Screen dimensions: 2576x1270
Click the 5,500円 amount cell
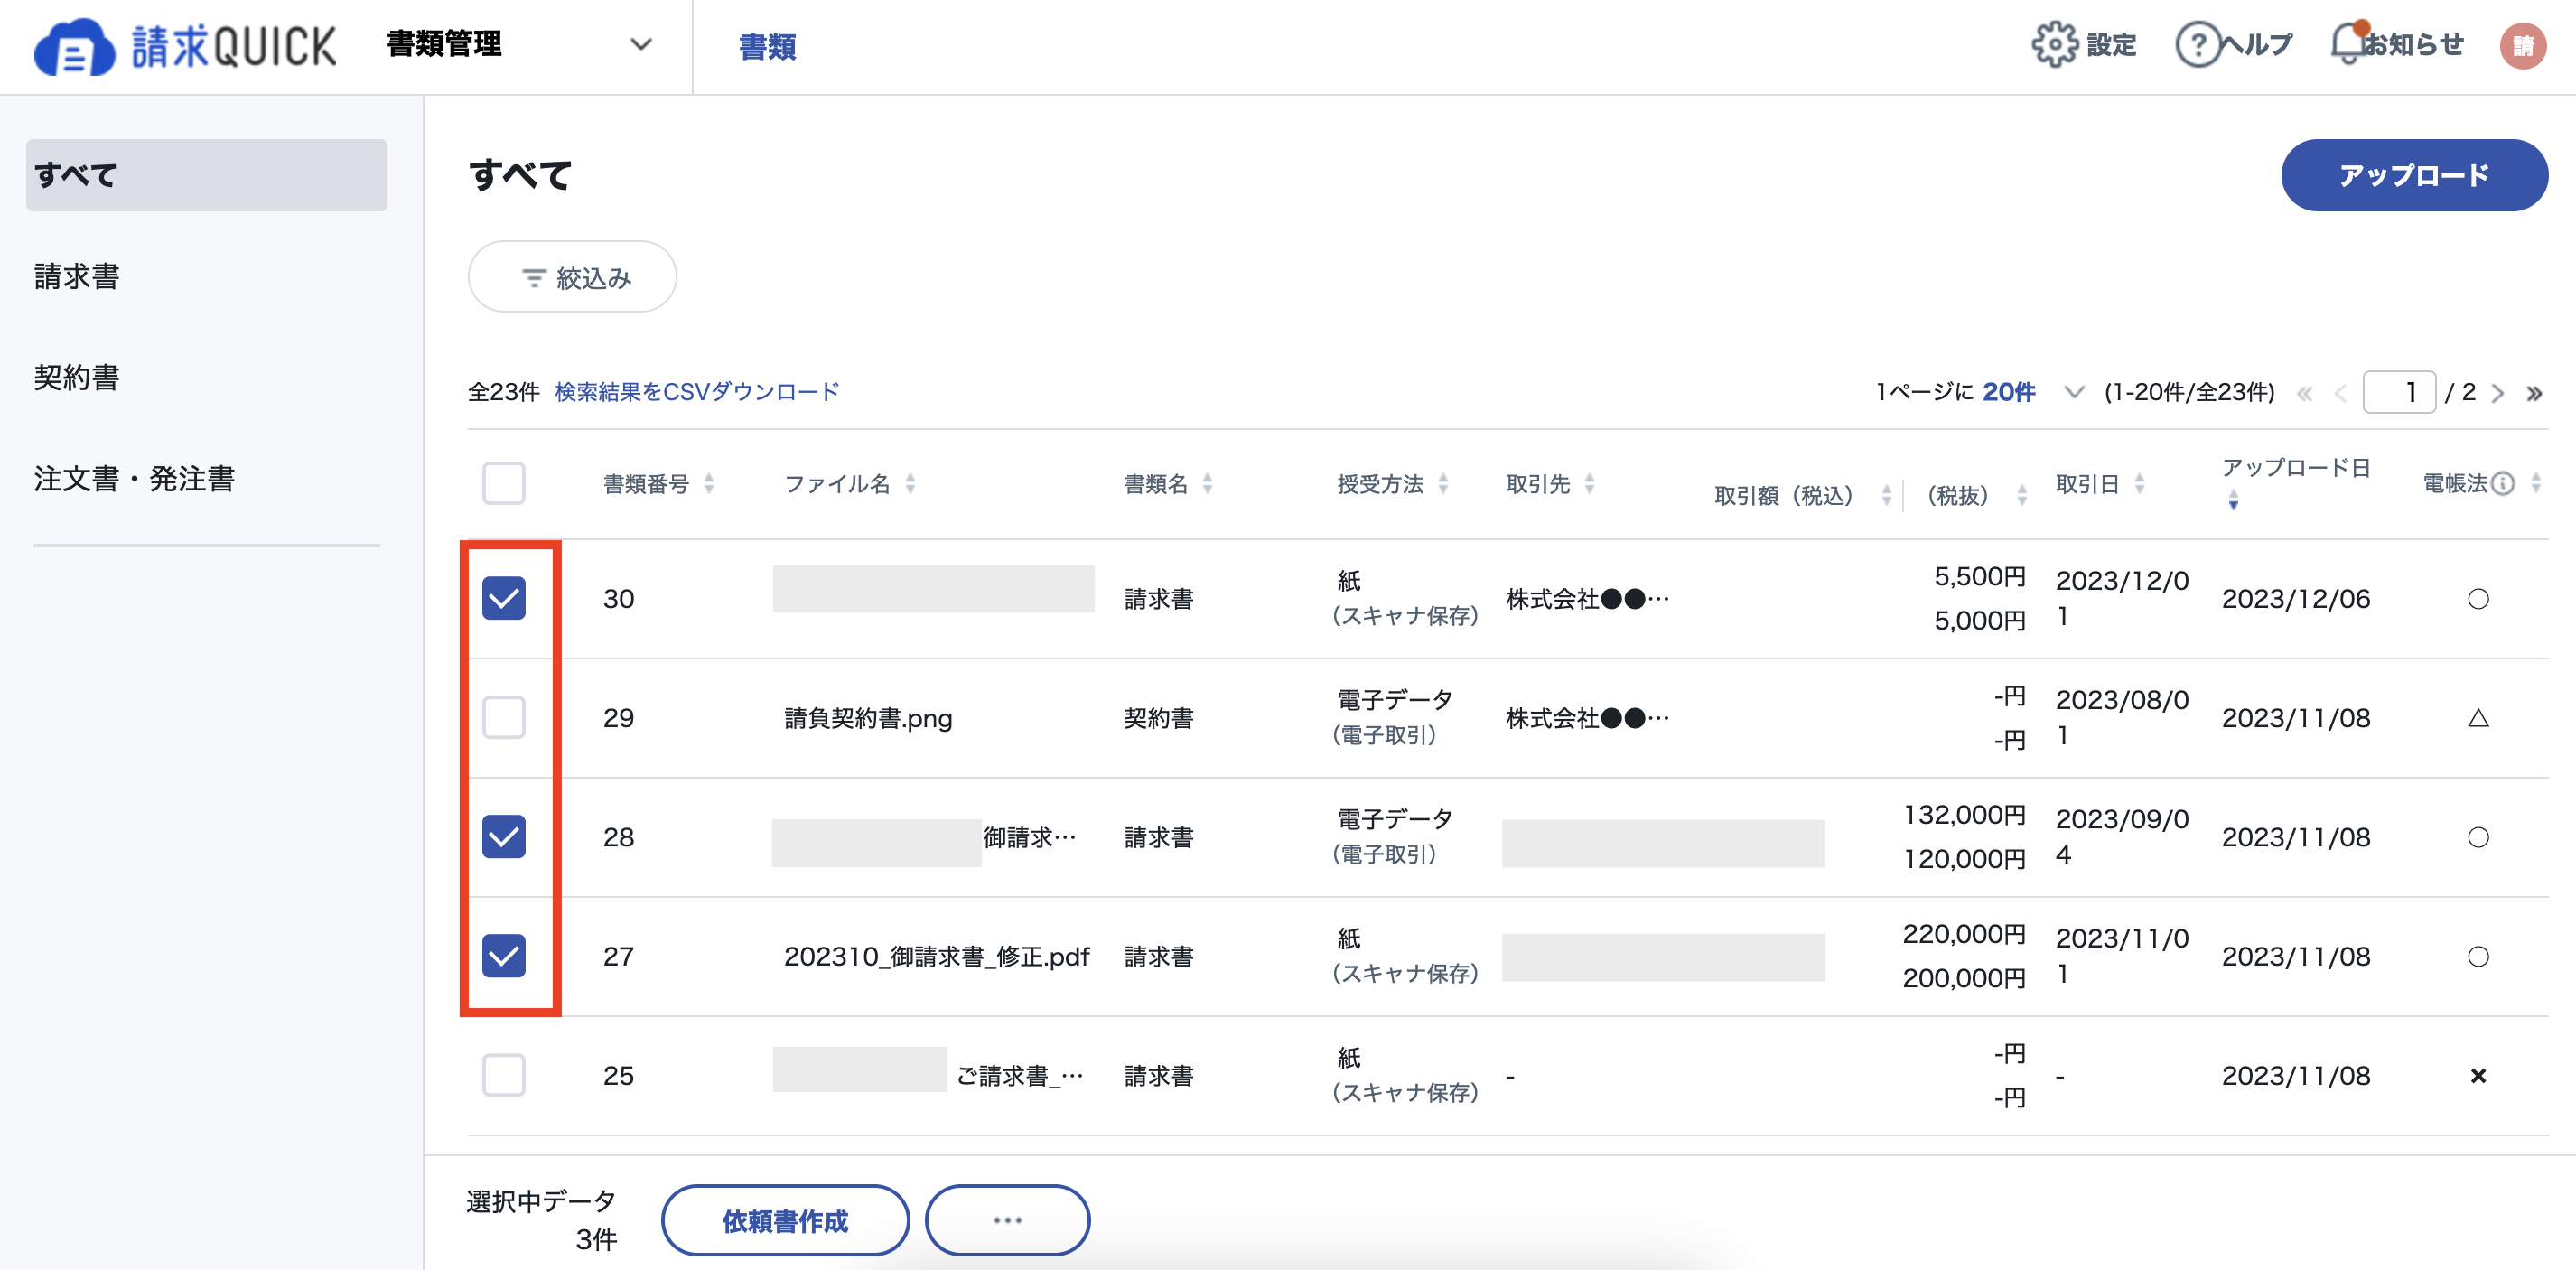[x=1979, y=576]
